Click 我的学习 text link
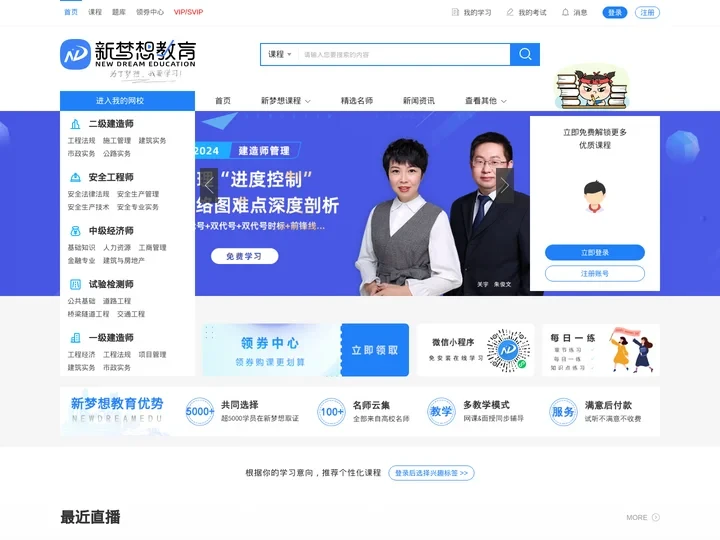This screenshot has height=540, width=720. [477, 12]
